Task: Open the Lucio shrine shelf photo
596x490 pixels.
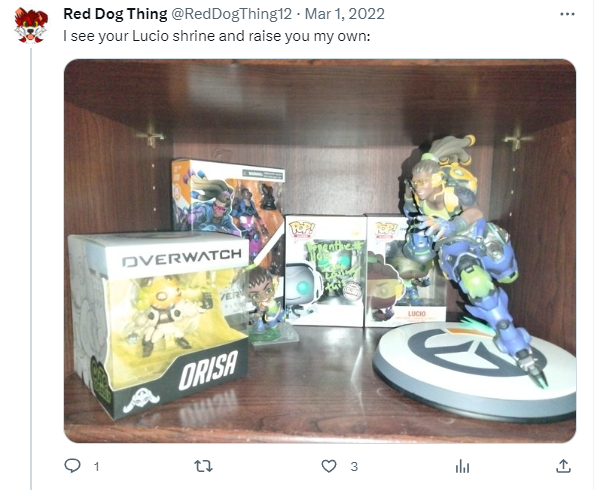Action: coord(320,251)
